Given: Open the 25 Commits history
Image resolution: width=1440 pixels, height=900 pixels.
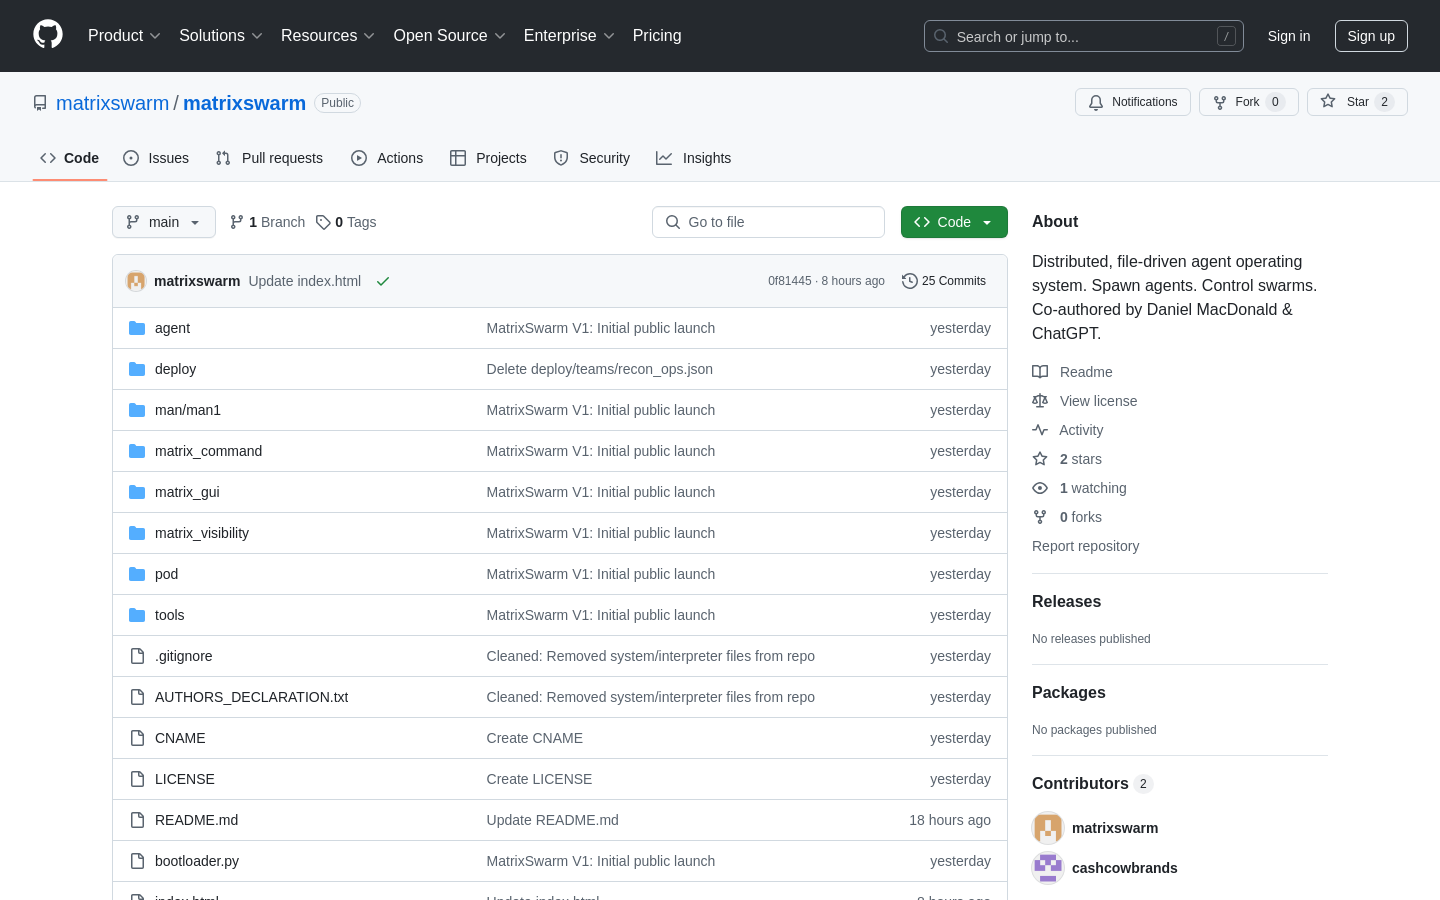Looking at the screenshot, I should tap(944, 281).
